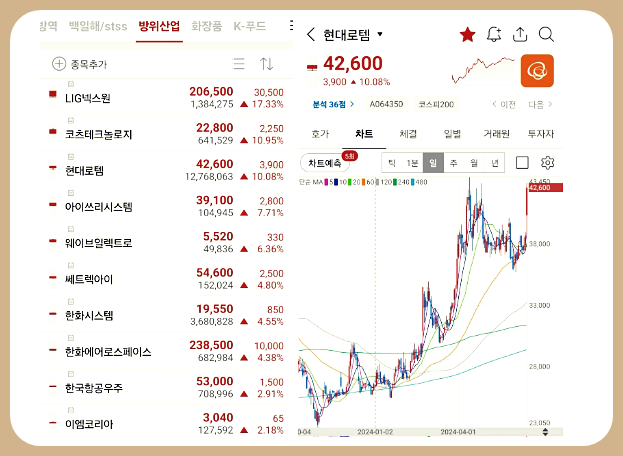Viewport: 623px width, 456px height.
Task: Open the 거래원 tab
Action: click(496, 134)
